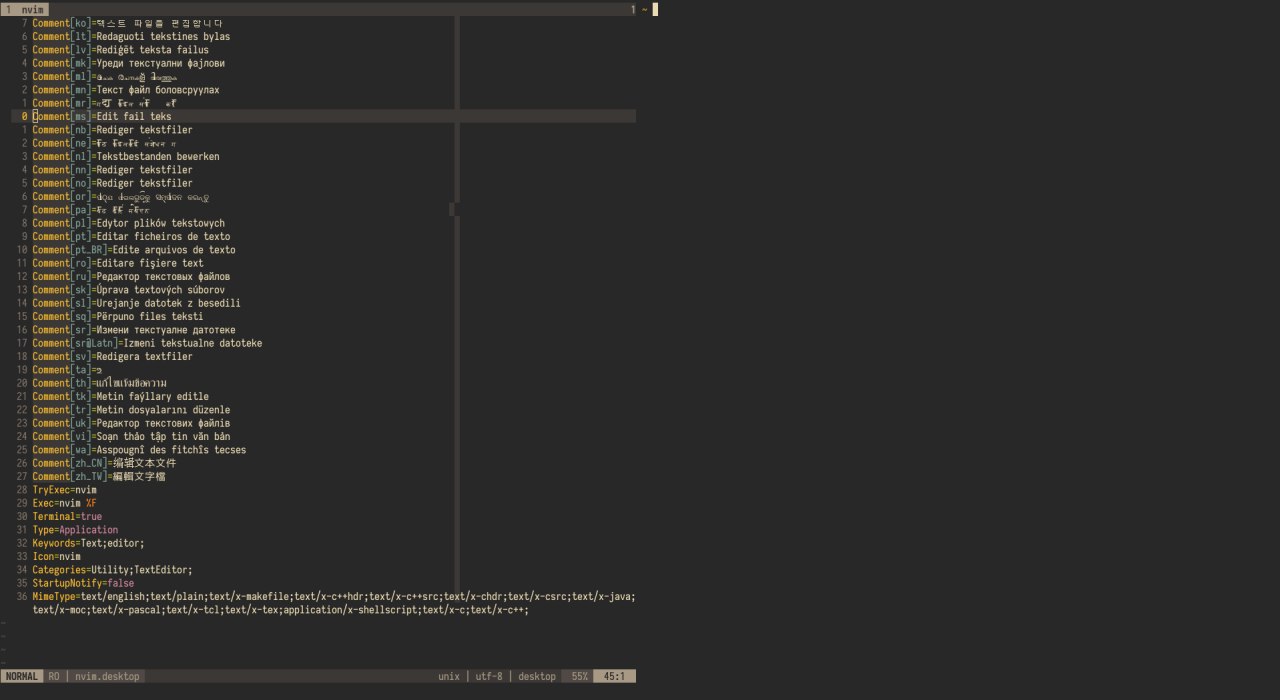Click the NORMAL mode indicator in statusline
The image size is (1280, 700).
click(22, 677)
